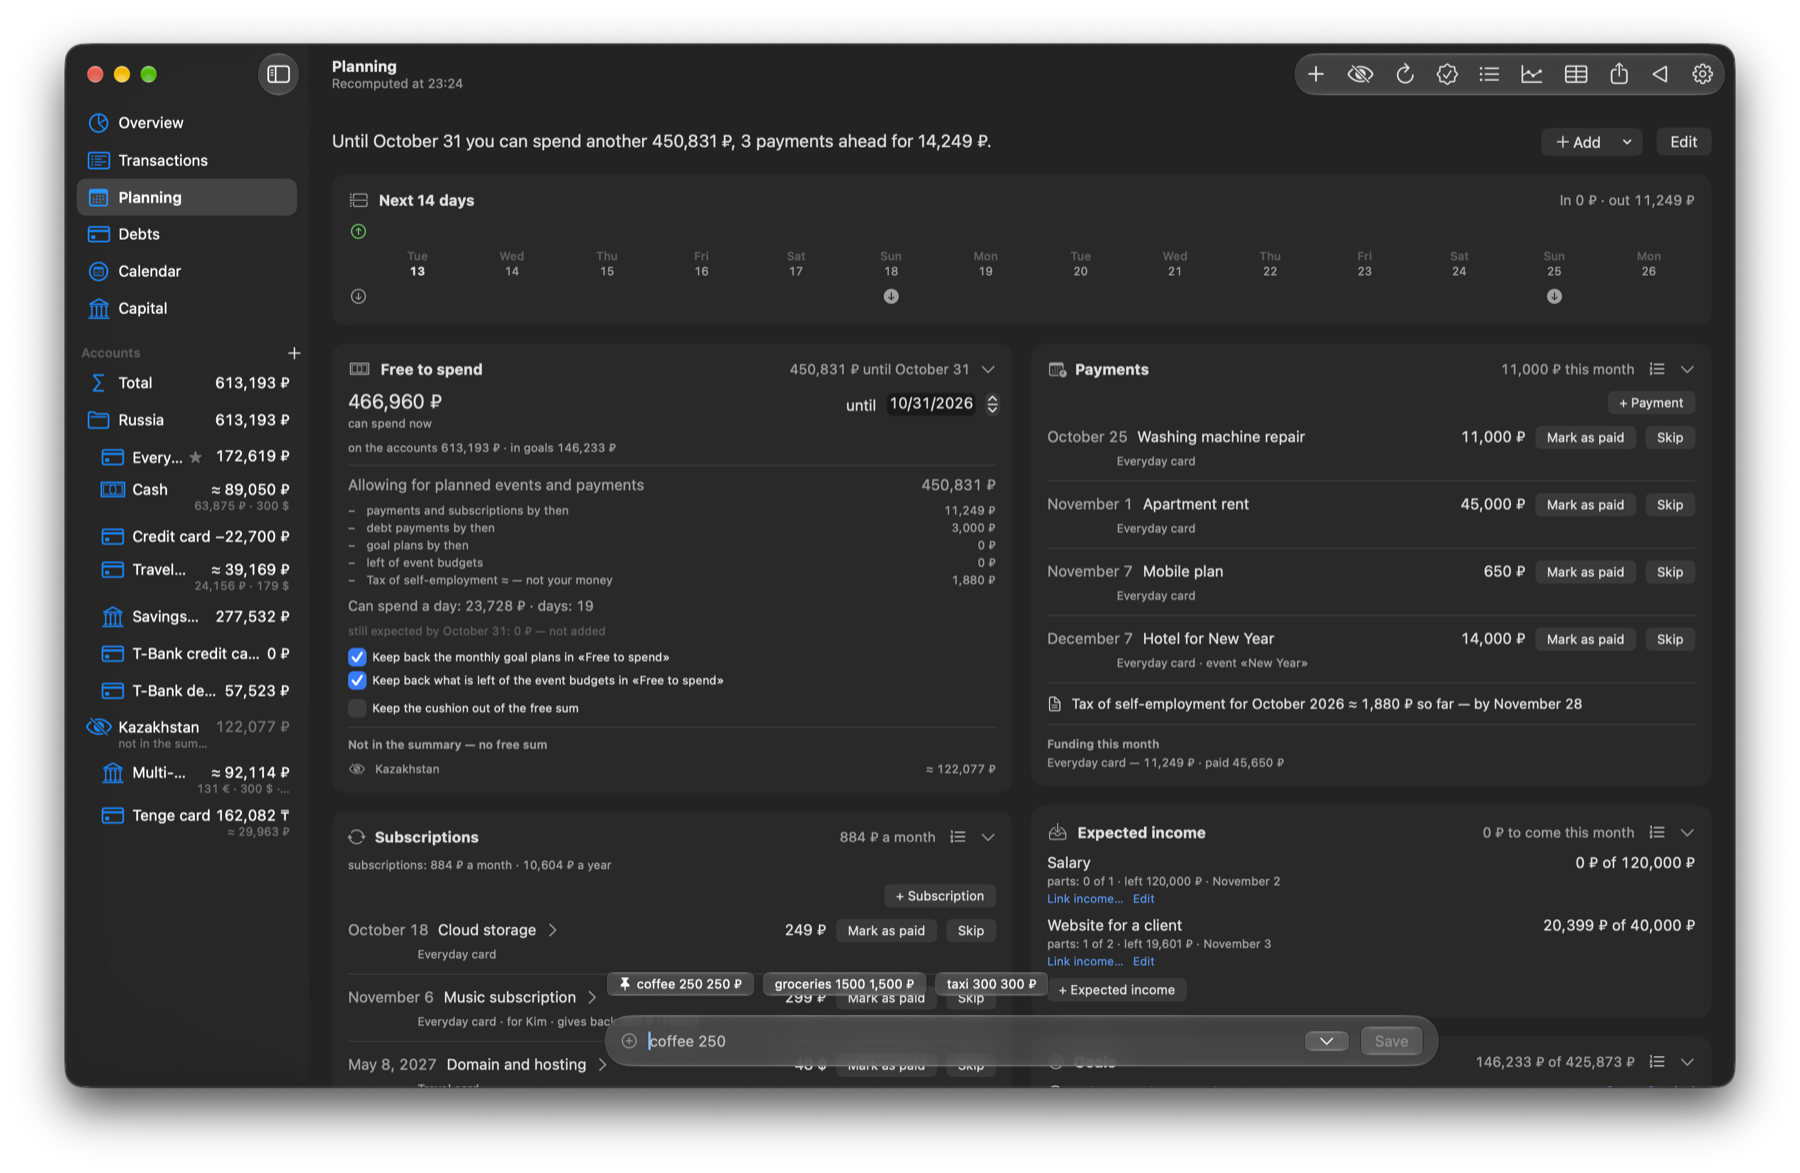
Task: Click the checkmark seal icon in toolbar
Action: (x=1447, y=74)
